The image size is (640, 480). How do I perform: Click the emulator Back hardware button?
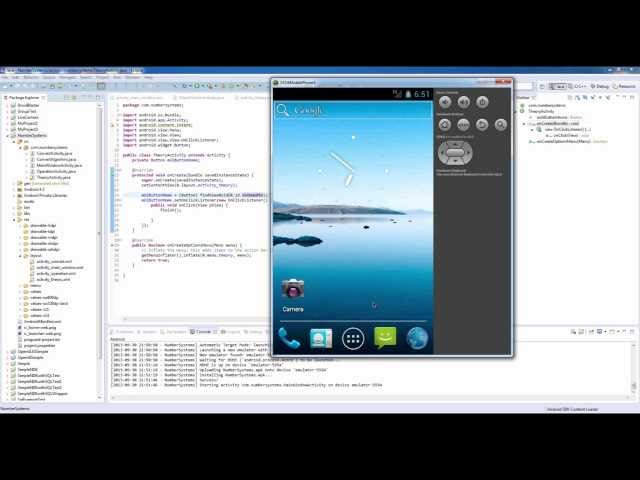(482, 124)
